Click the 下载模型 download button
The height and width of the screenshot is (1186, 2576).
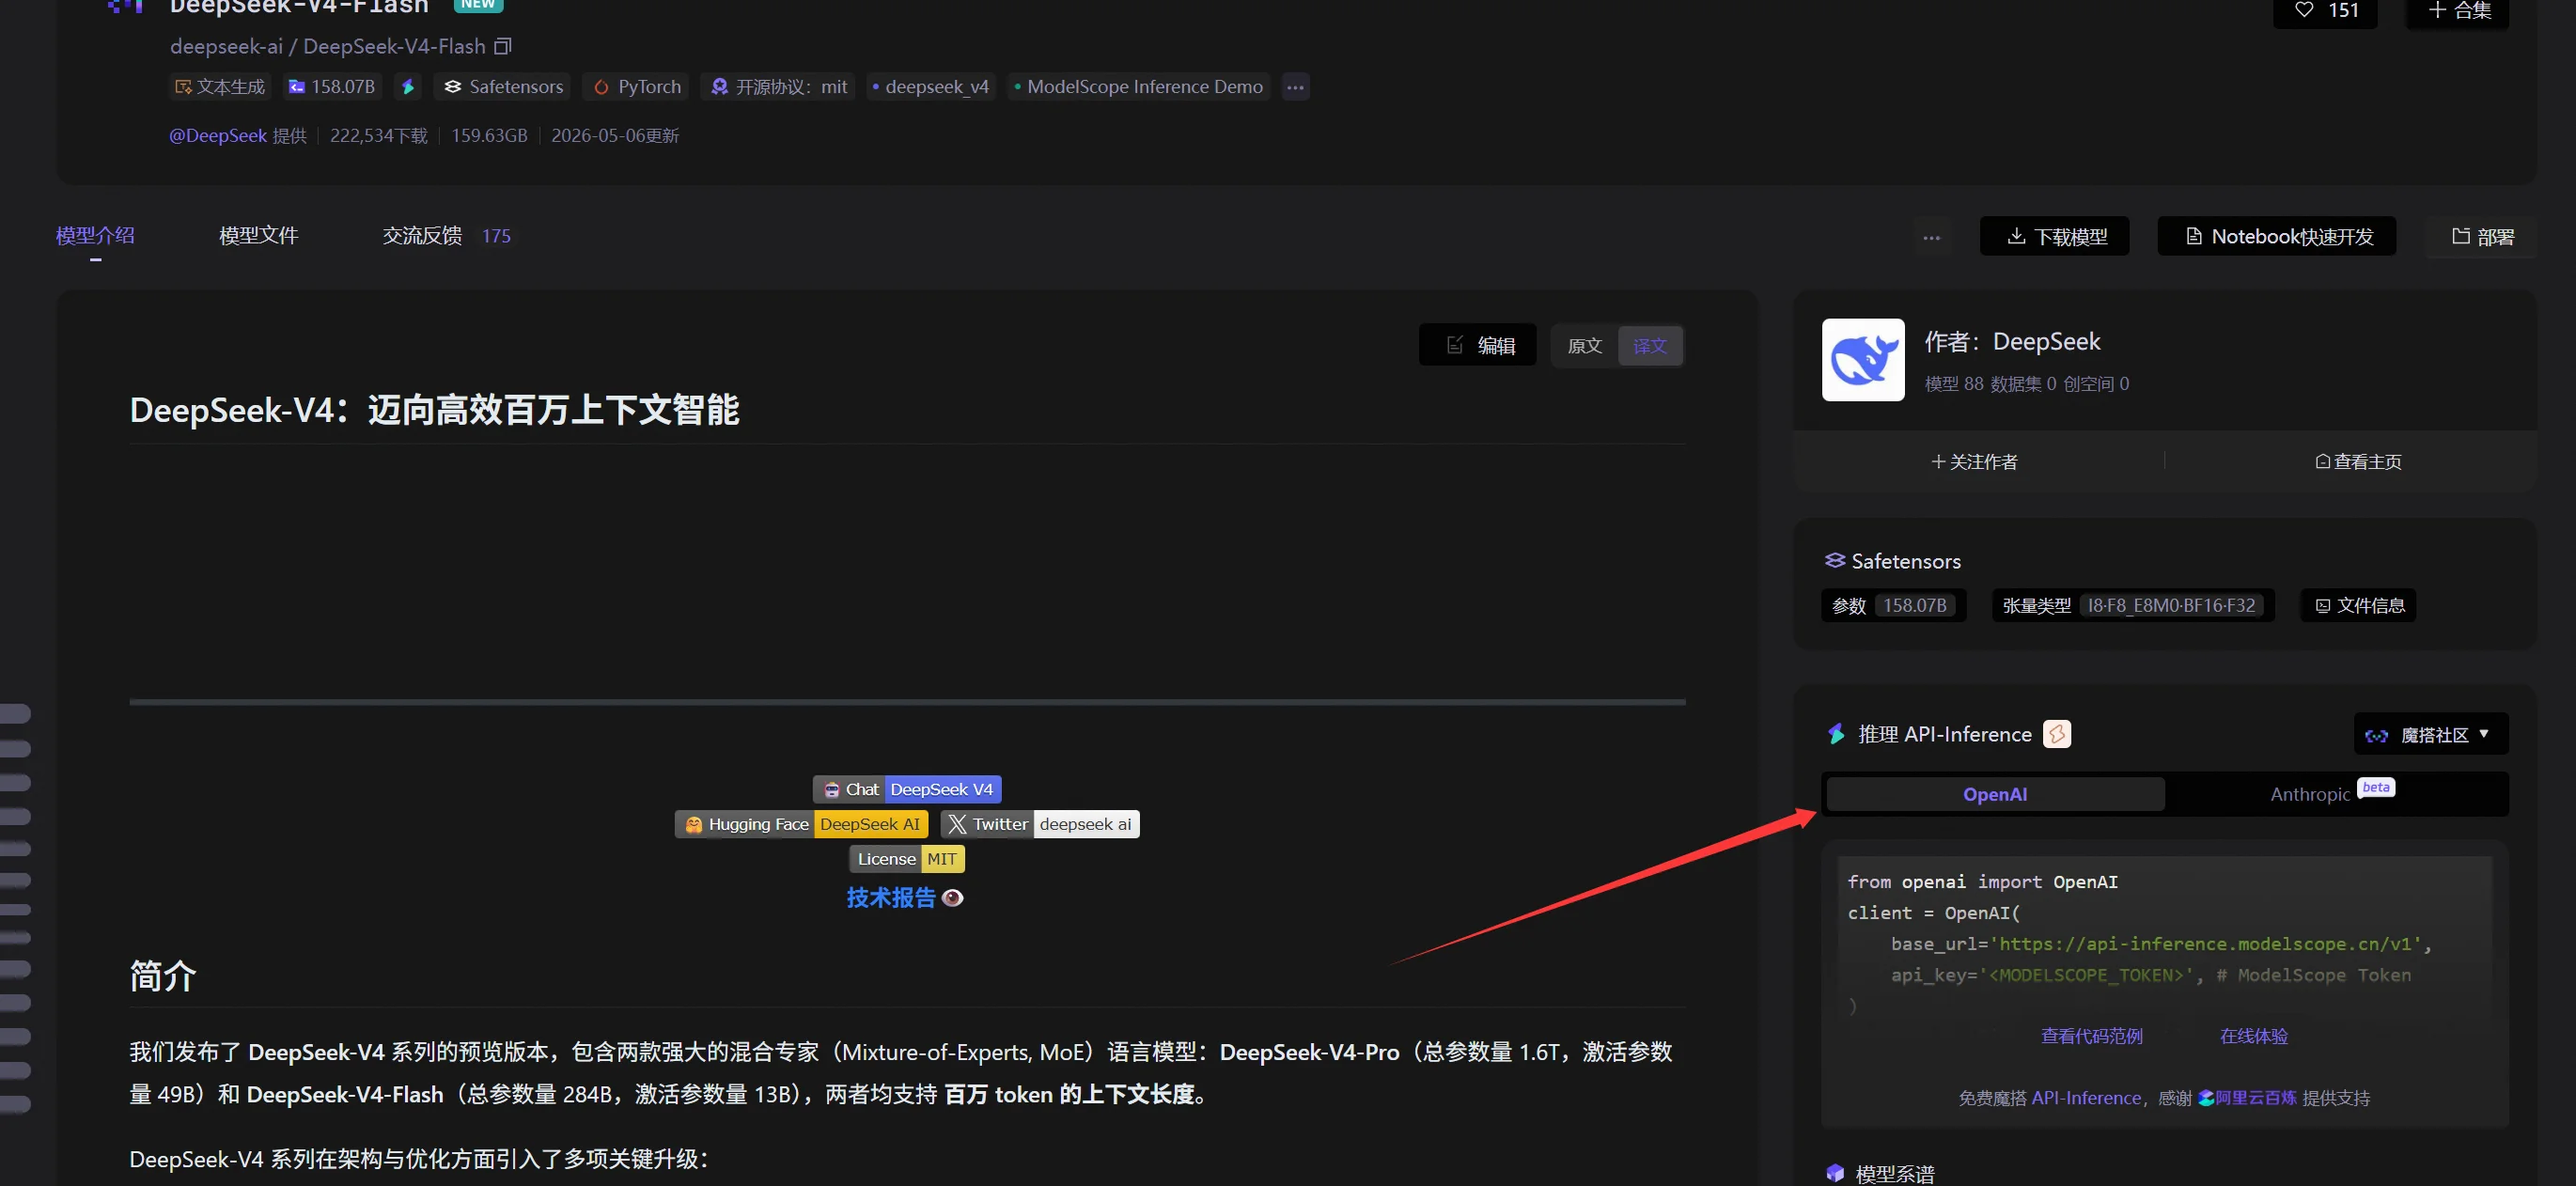[2055, 236]
